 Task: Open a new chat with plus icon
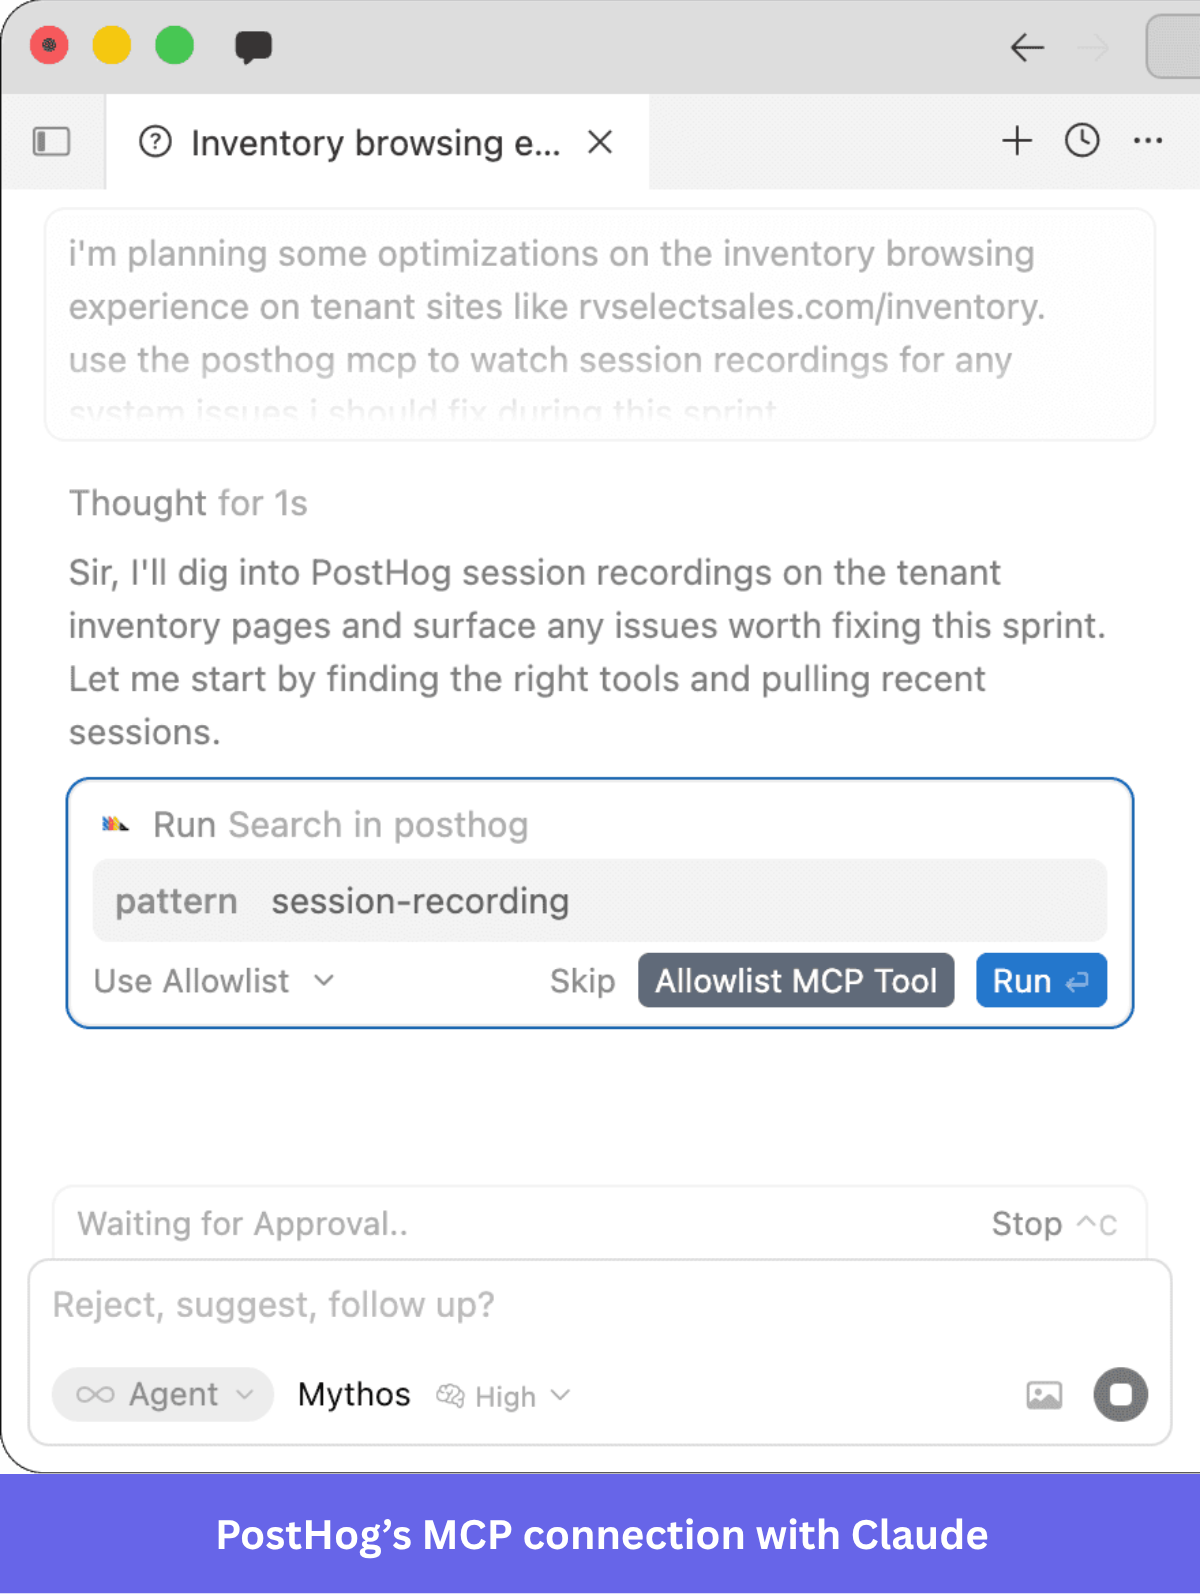click(x=1017, y=141)
